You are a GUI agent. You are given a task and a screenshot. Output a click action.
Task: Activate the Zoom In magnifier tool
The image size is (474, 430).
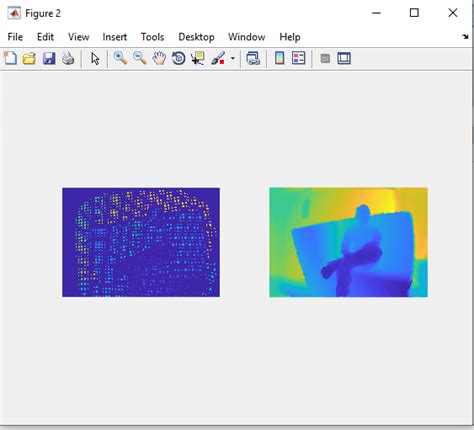120,58
